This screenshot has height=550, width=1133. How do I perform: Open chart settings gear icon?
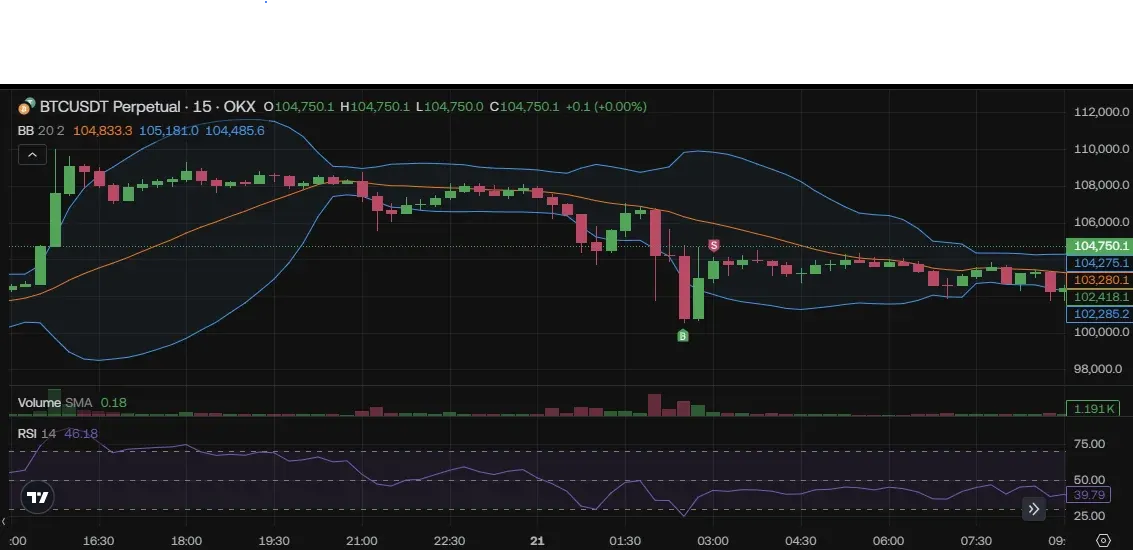click(1103, 540)
